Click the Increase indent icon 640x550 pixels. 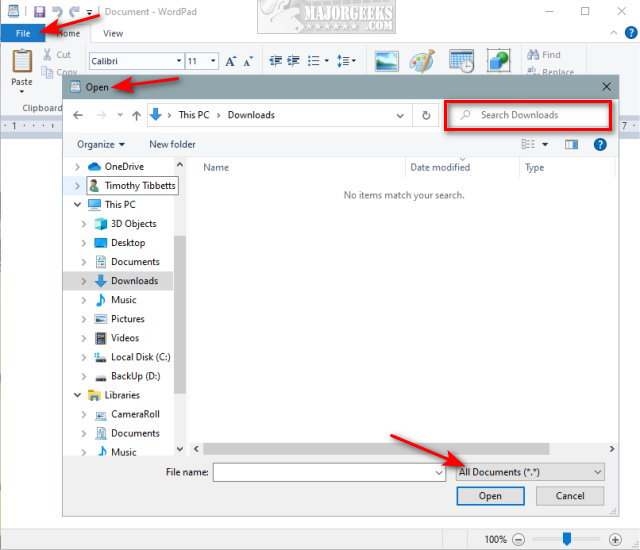click(x=293, y=61)
